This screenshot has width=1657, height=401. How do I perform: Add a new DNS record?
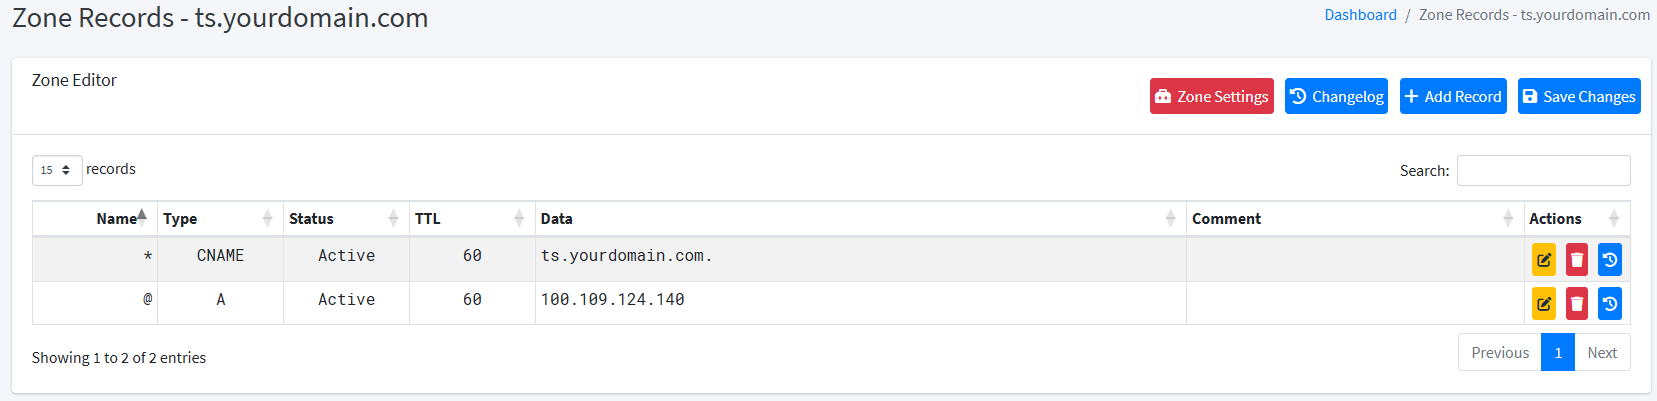[1453, 96]
